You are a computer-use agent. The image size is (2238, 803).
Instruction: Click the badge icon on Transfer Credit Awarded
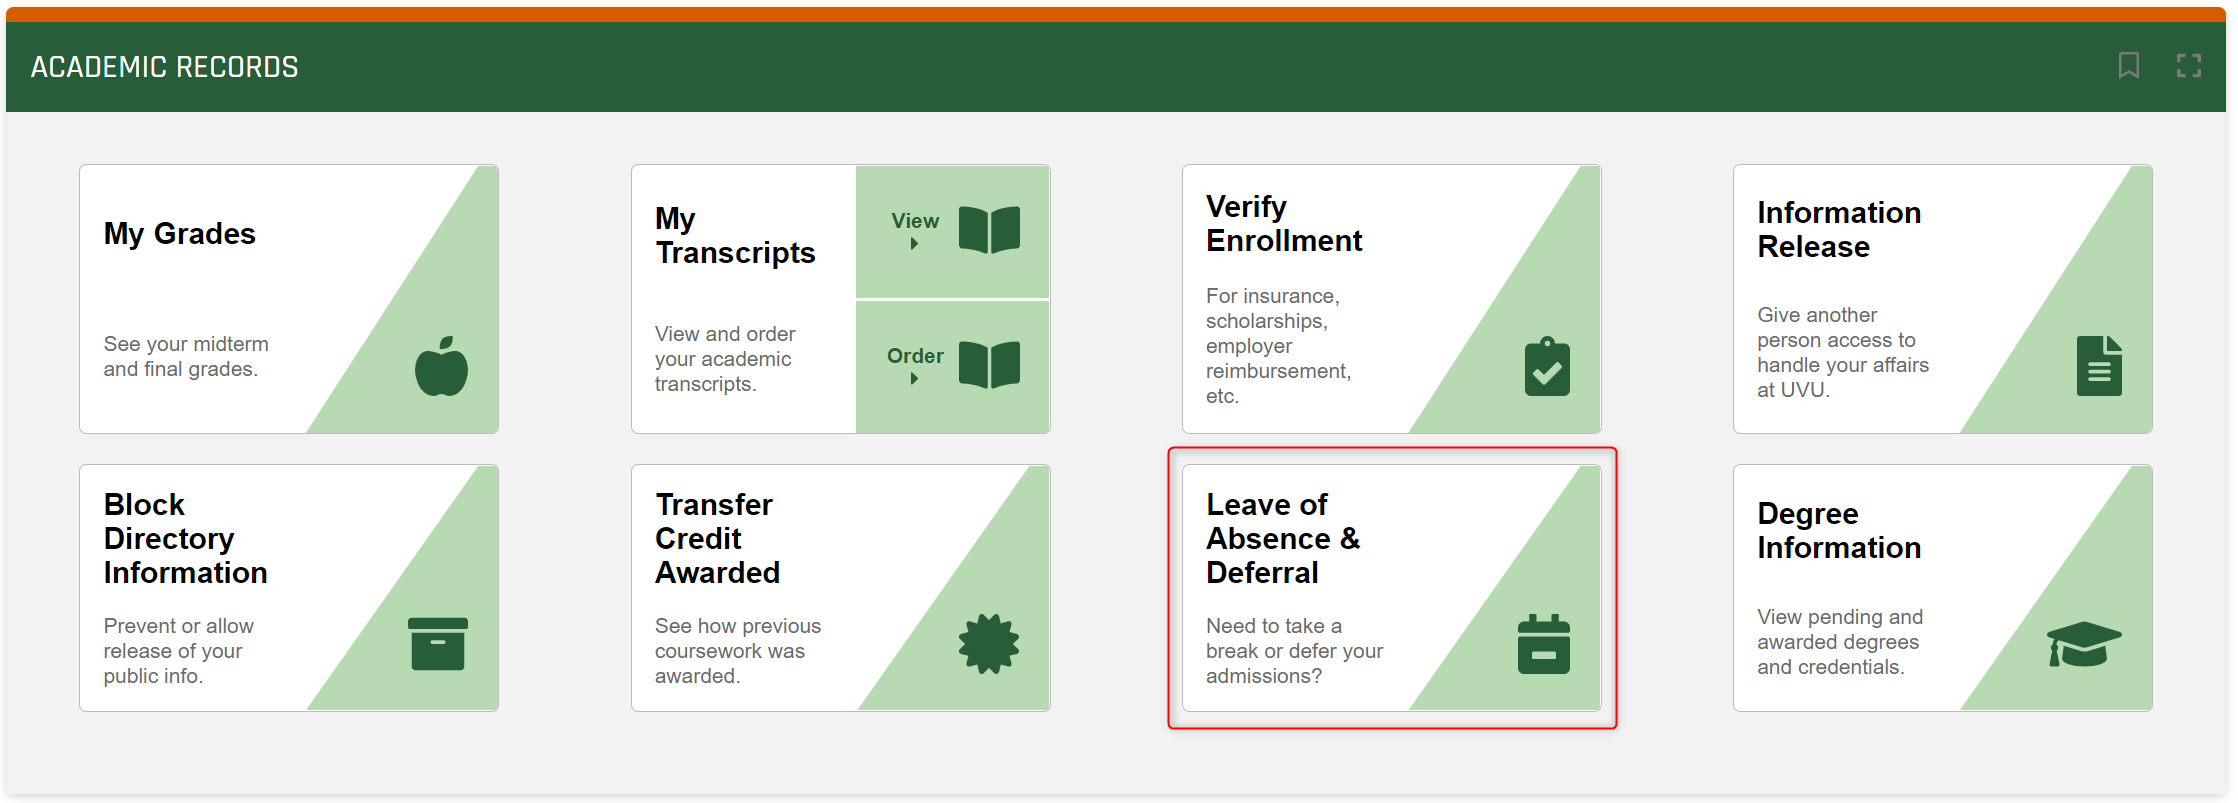pyautogui.click(x=989, y=644)
